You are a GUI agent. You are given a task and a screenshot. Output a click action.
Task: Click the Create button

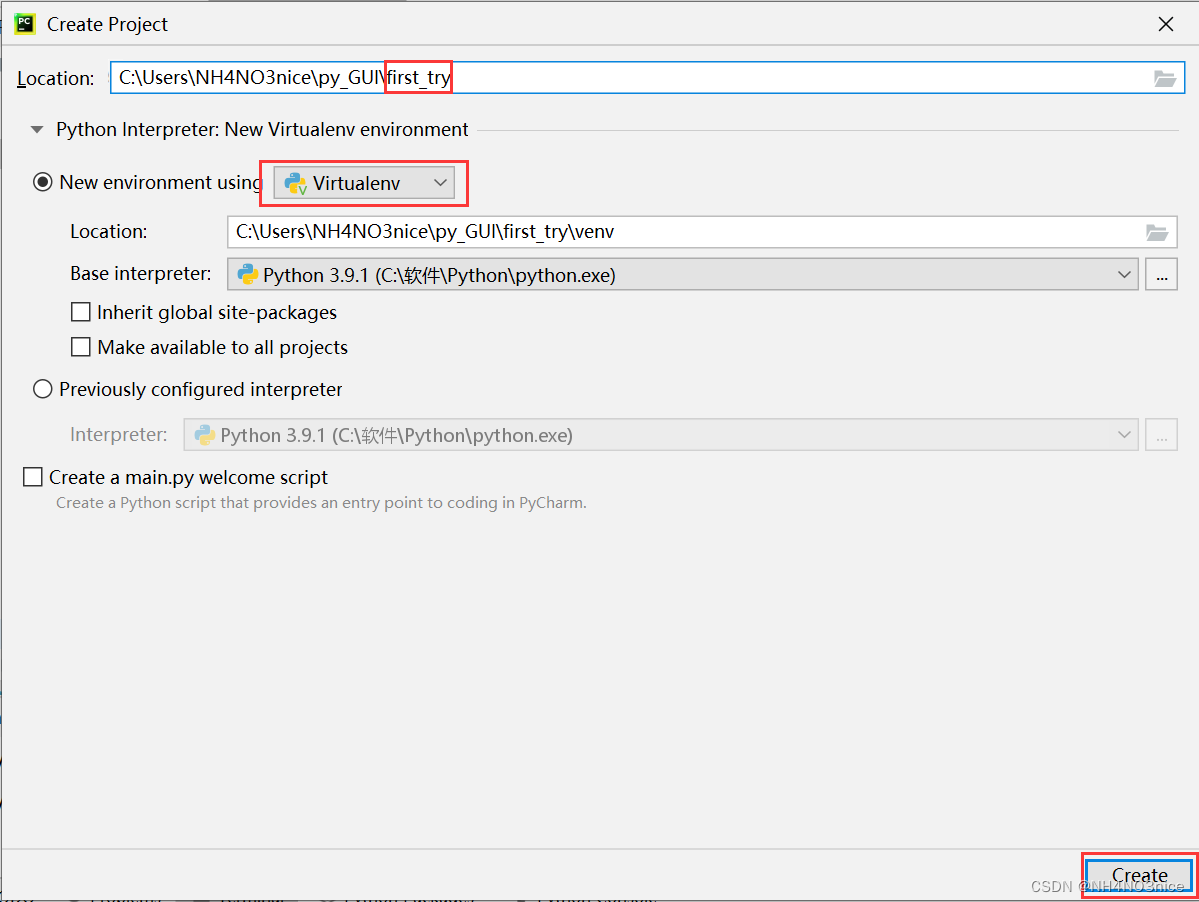(x=1139, y=875)
